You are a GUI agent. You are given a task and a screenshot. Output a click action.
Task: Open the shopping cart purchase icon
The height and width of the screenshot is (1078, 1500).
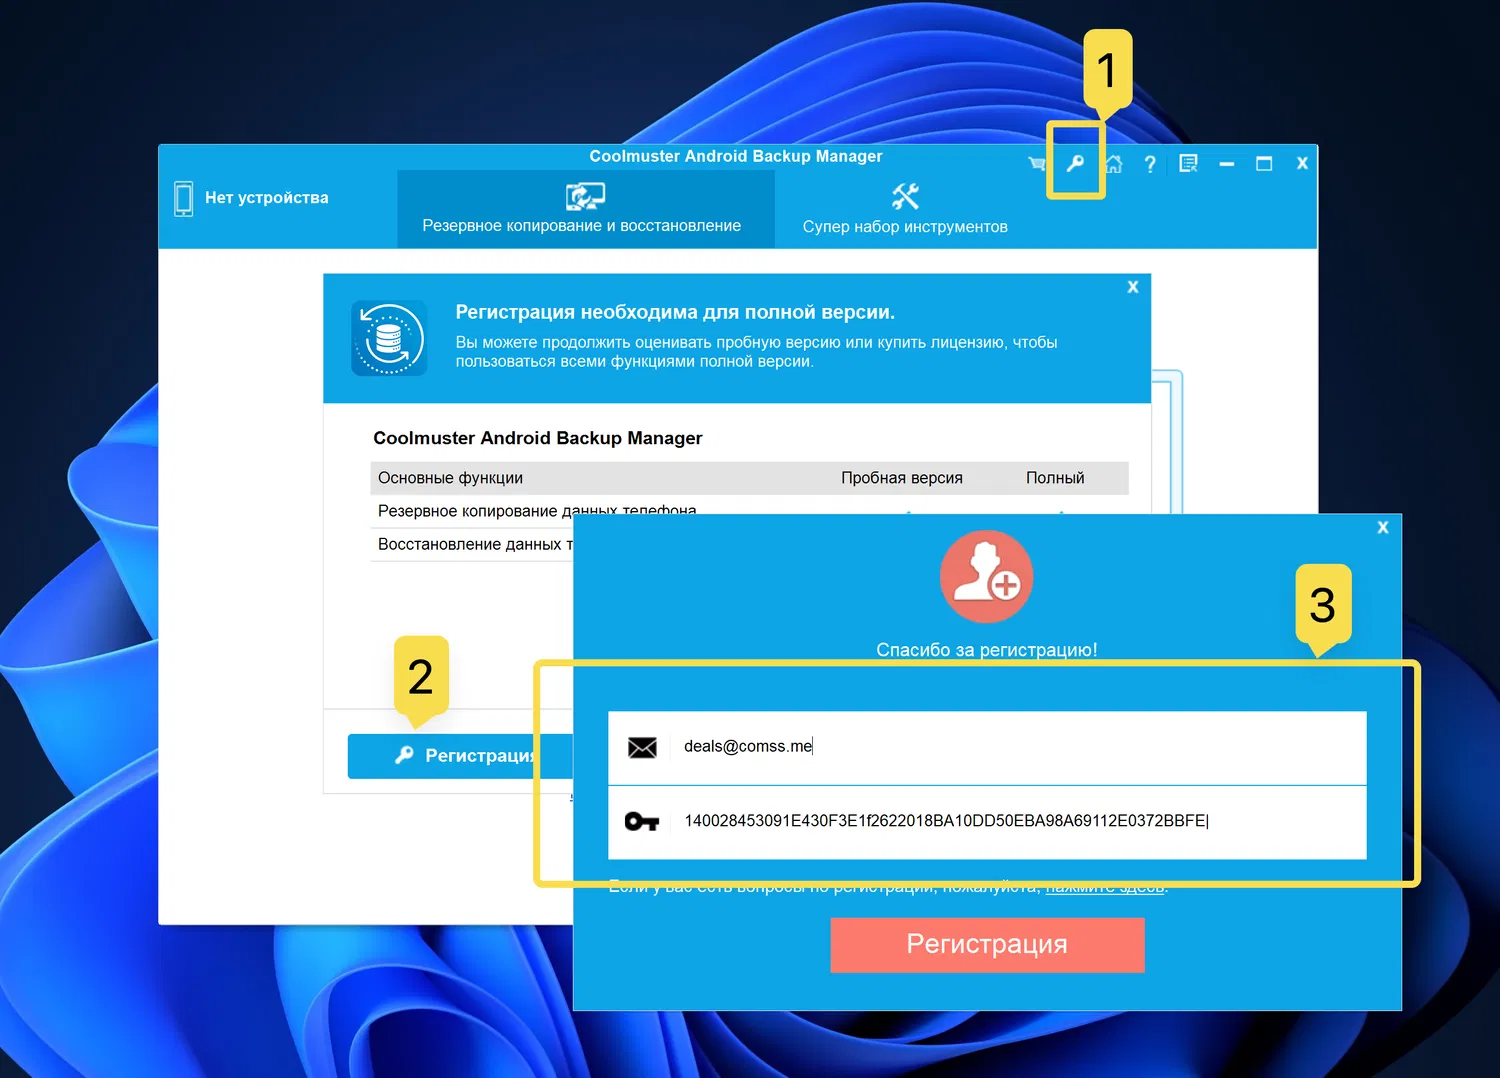point(1037,163)
